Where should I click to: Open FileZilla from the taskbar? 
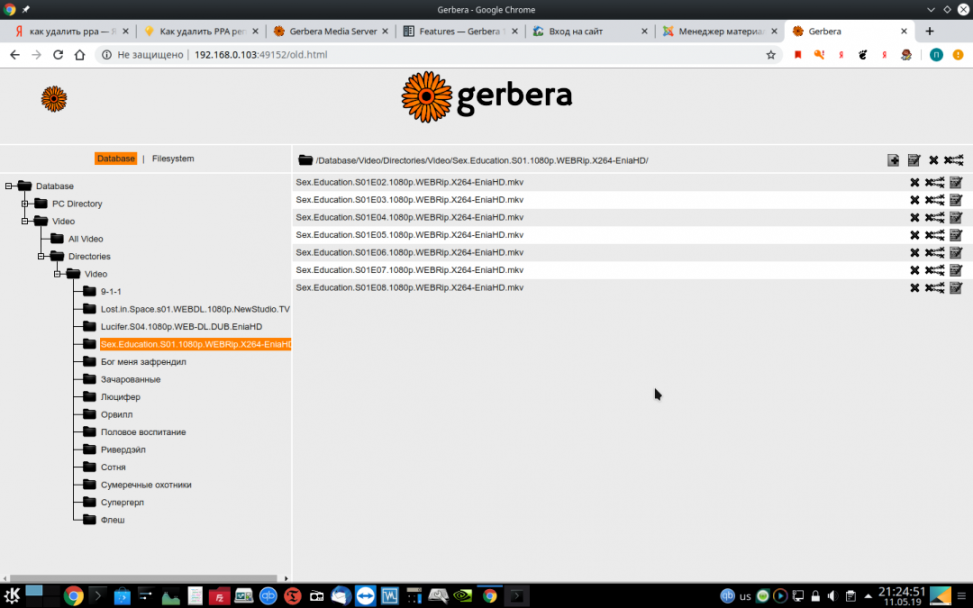click(219, 596)
